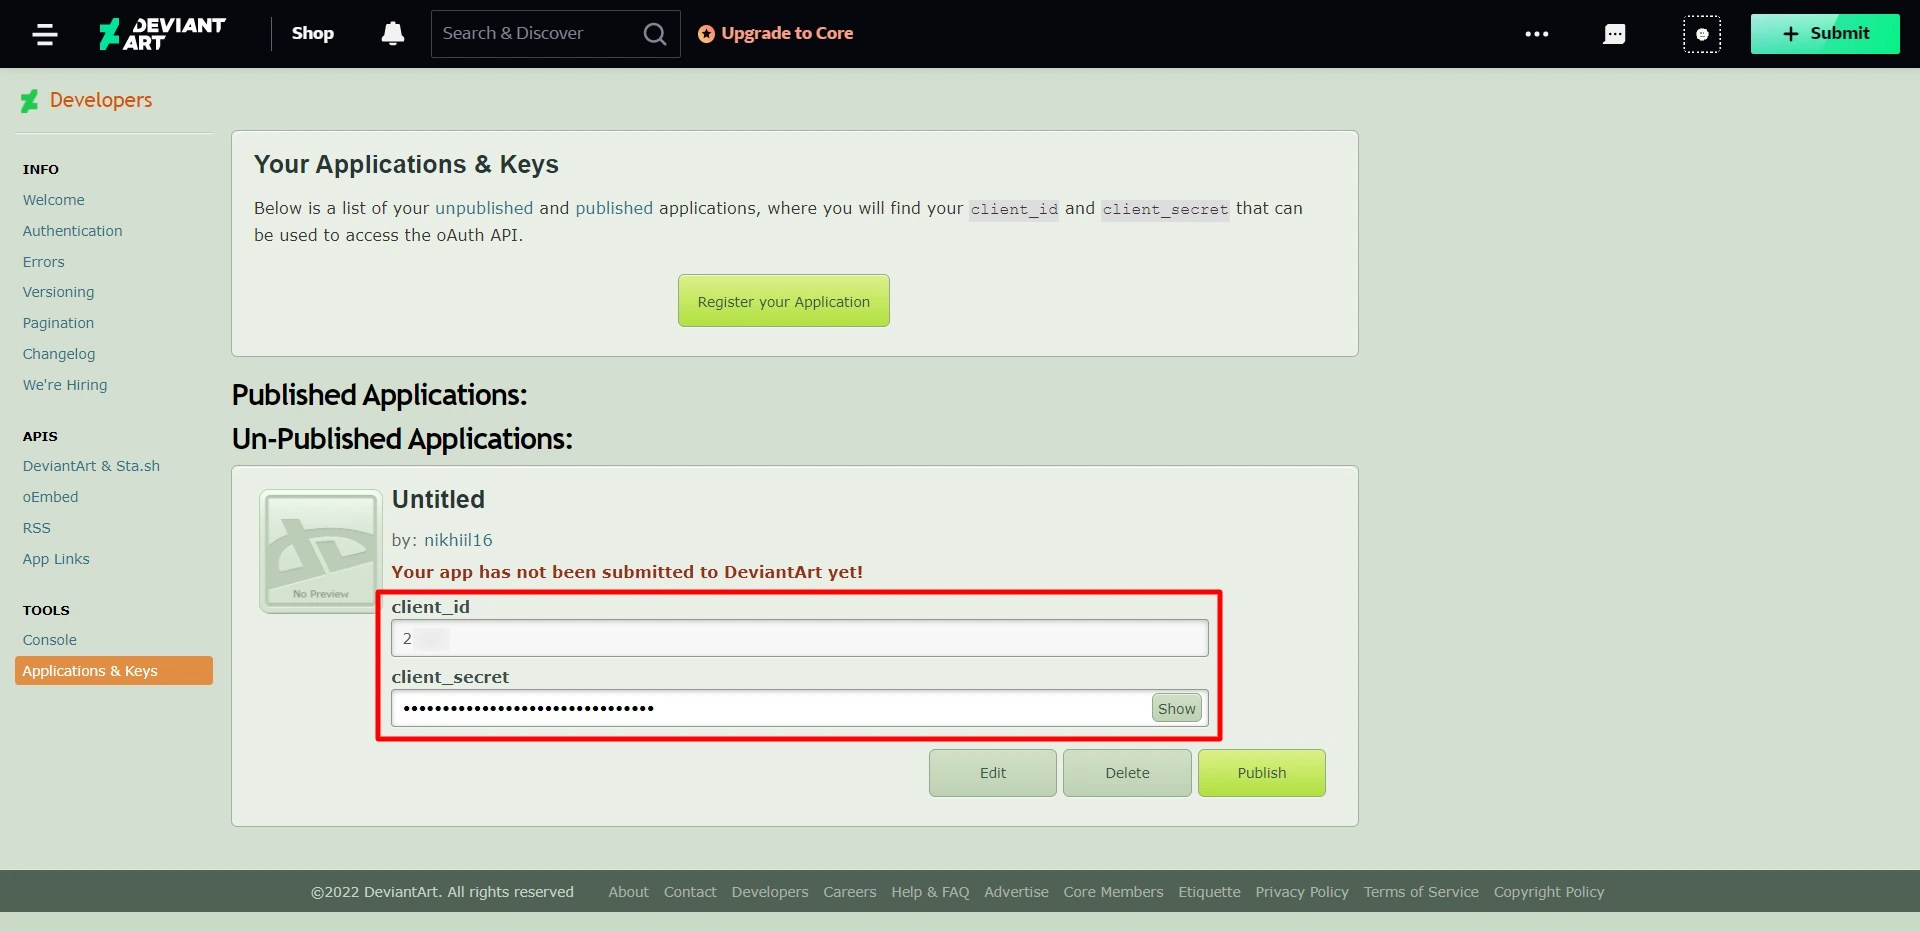Click the Upgrade to Core banner
The image size is (1920, 932).
pyautogui.click(x=788, y=33)
